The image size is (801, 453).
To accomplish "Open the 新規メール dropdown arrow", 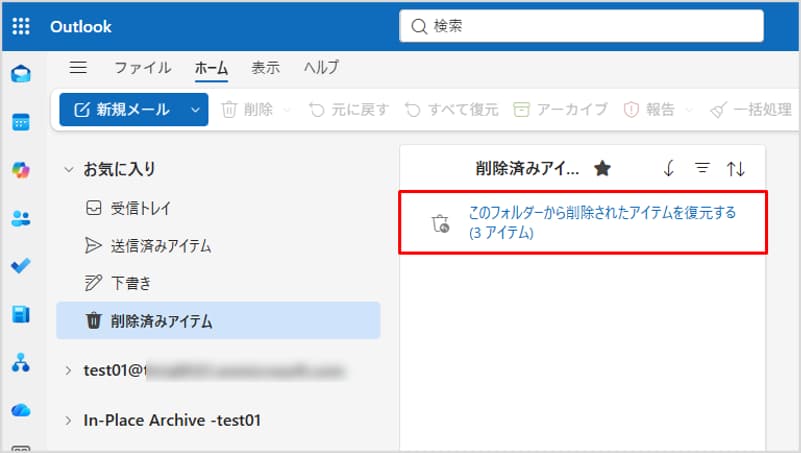I will click(194, 110).
